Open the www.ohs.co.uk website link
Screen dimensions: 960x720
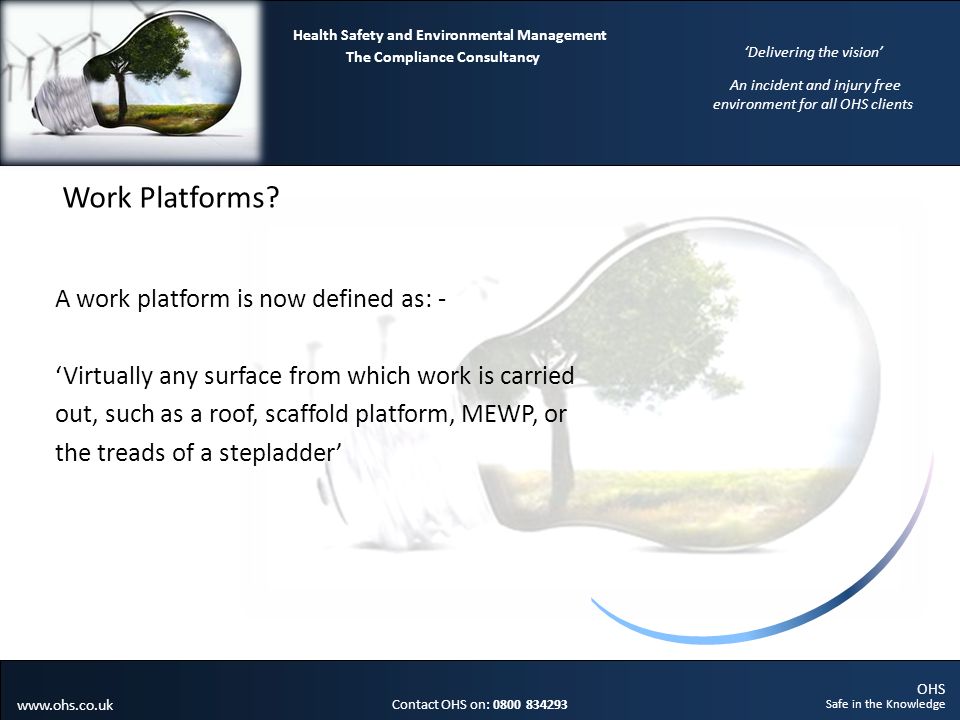[65, 705]
